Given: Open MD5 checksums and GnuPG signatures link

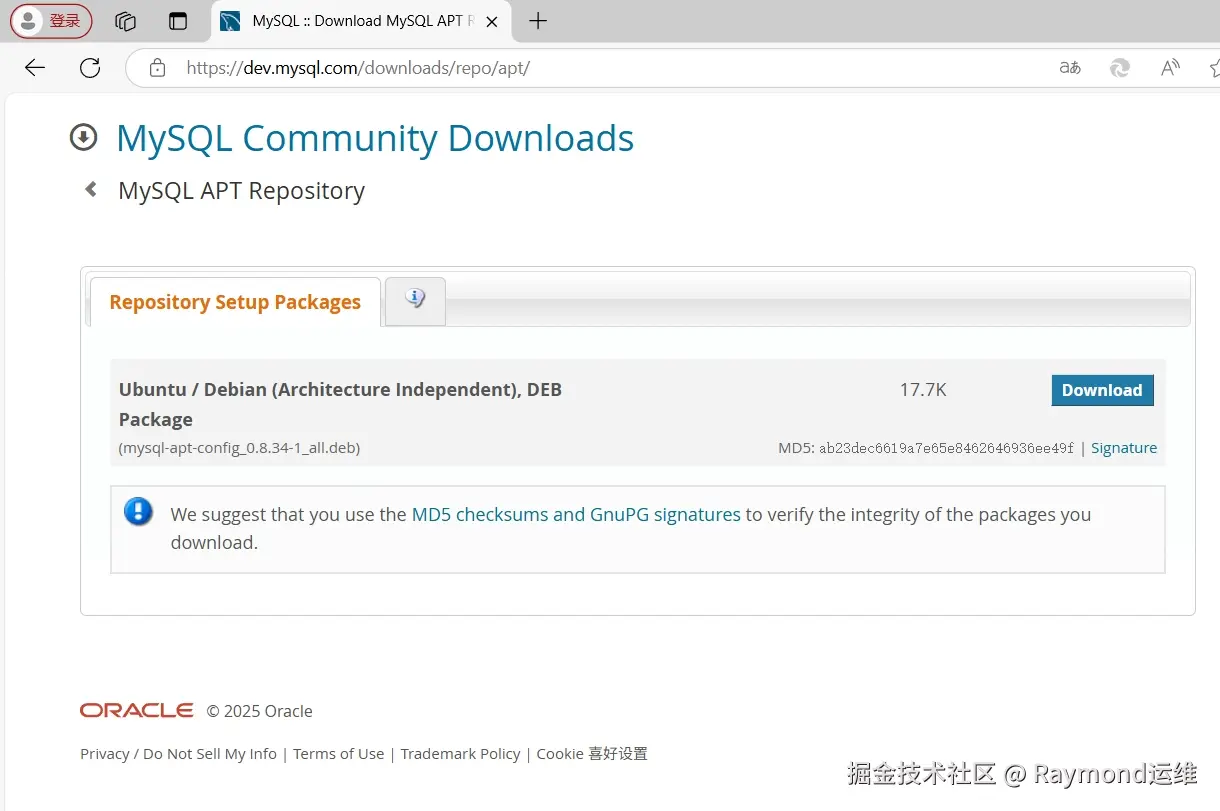Looking at the screenshot, I should [x=576, y=514].
